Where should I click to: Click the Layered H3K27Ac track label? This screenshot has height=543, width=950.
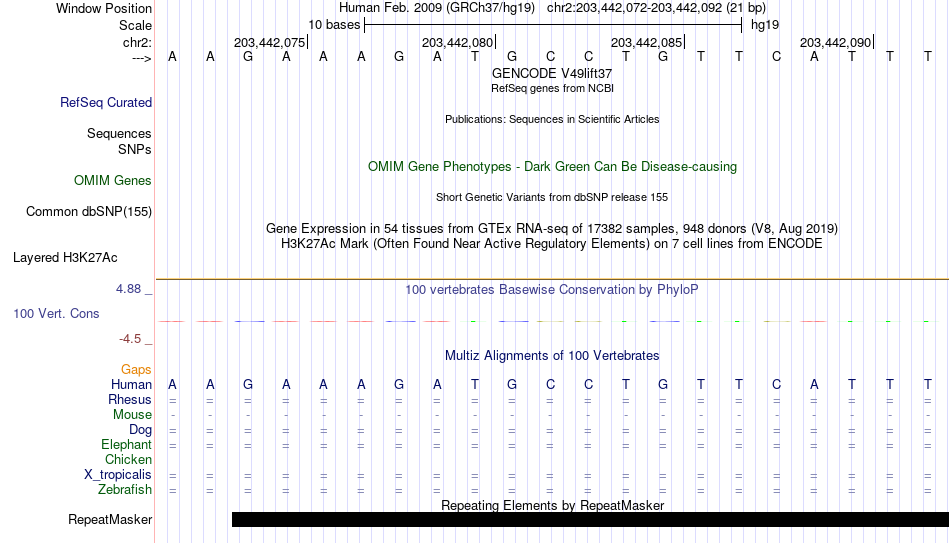pos(65,258)
